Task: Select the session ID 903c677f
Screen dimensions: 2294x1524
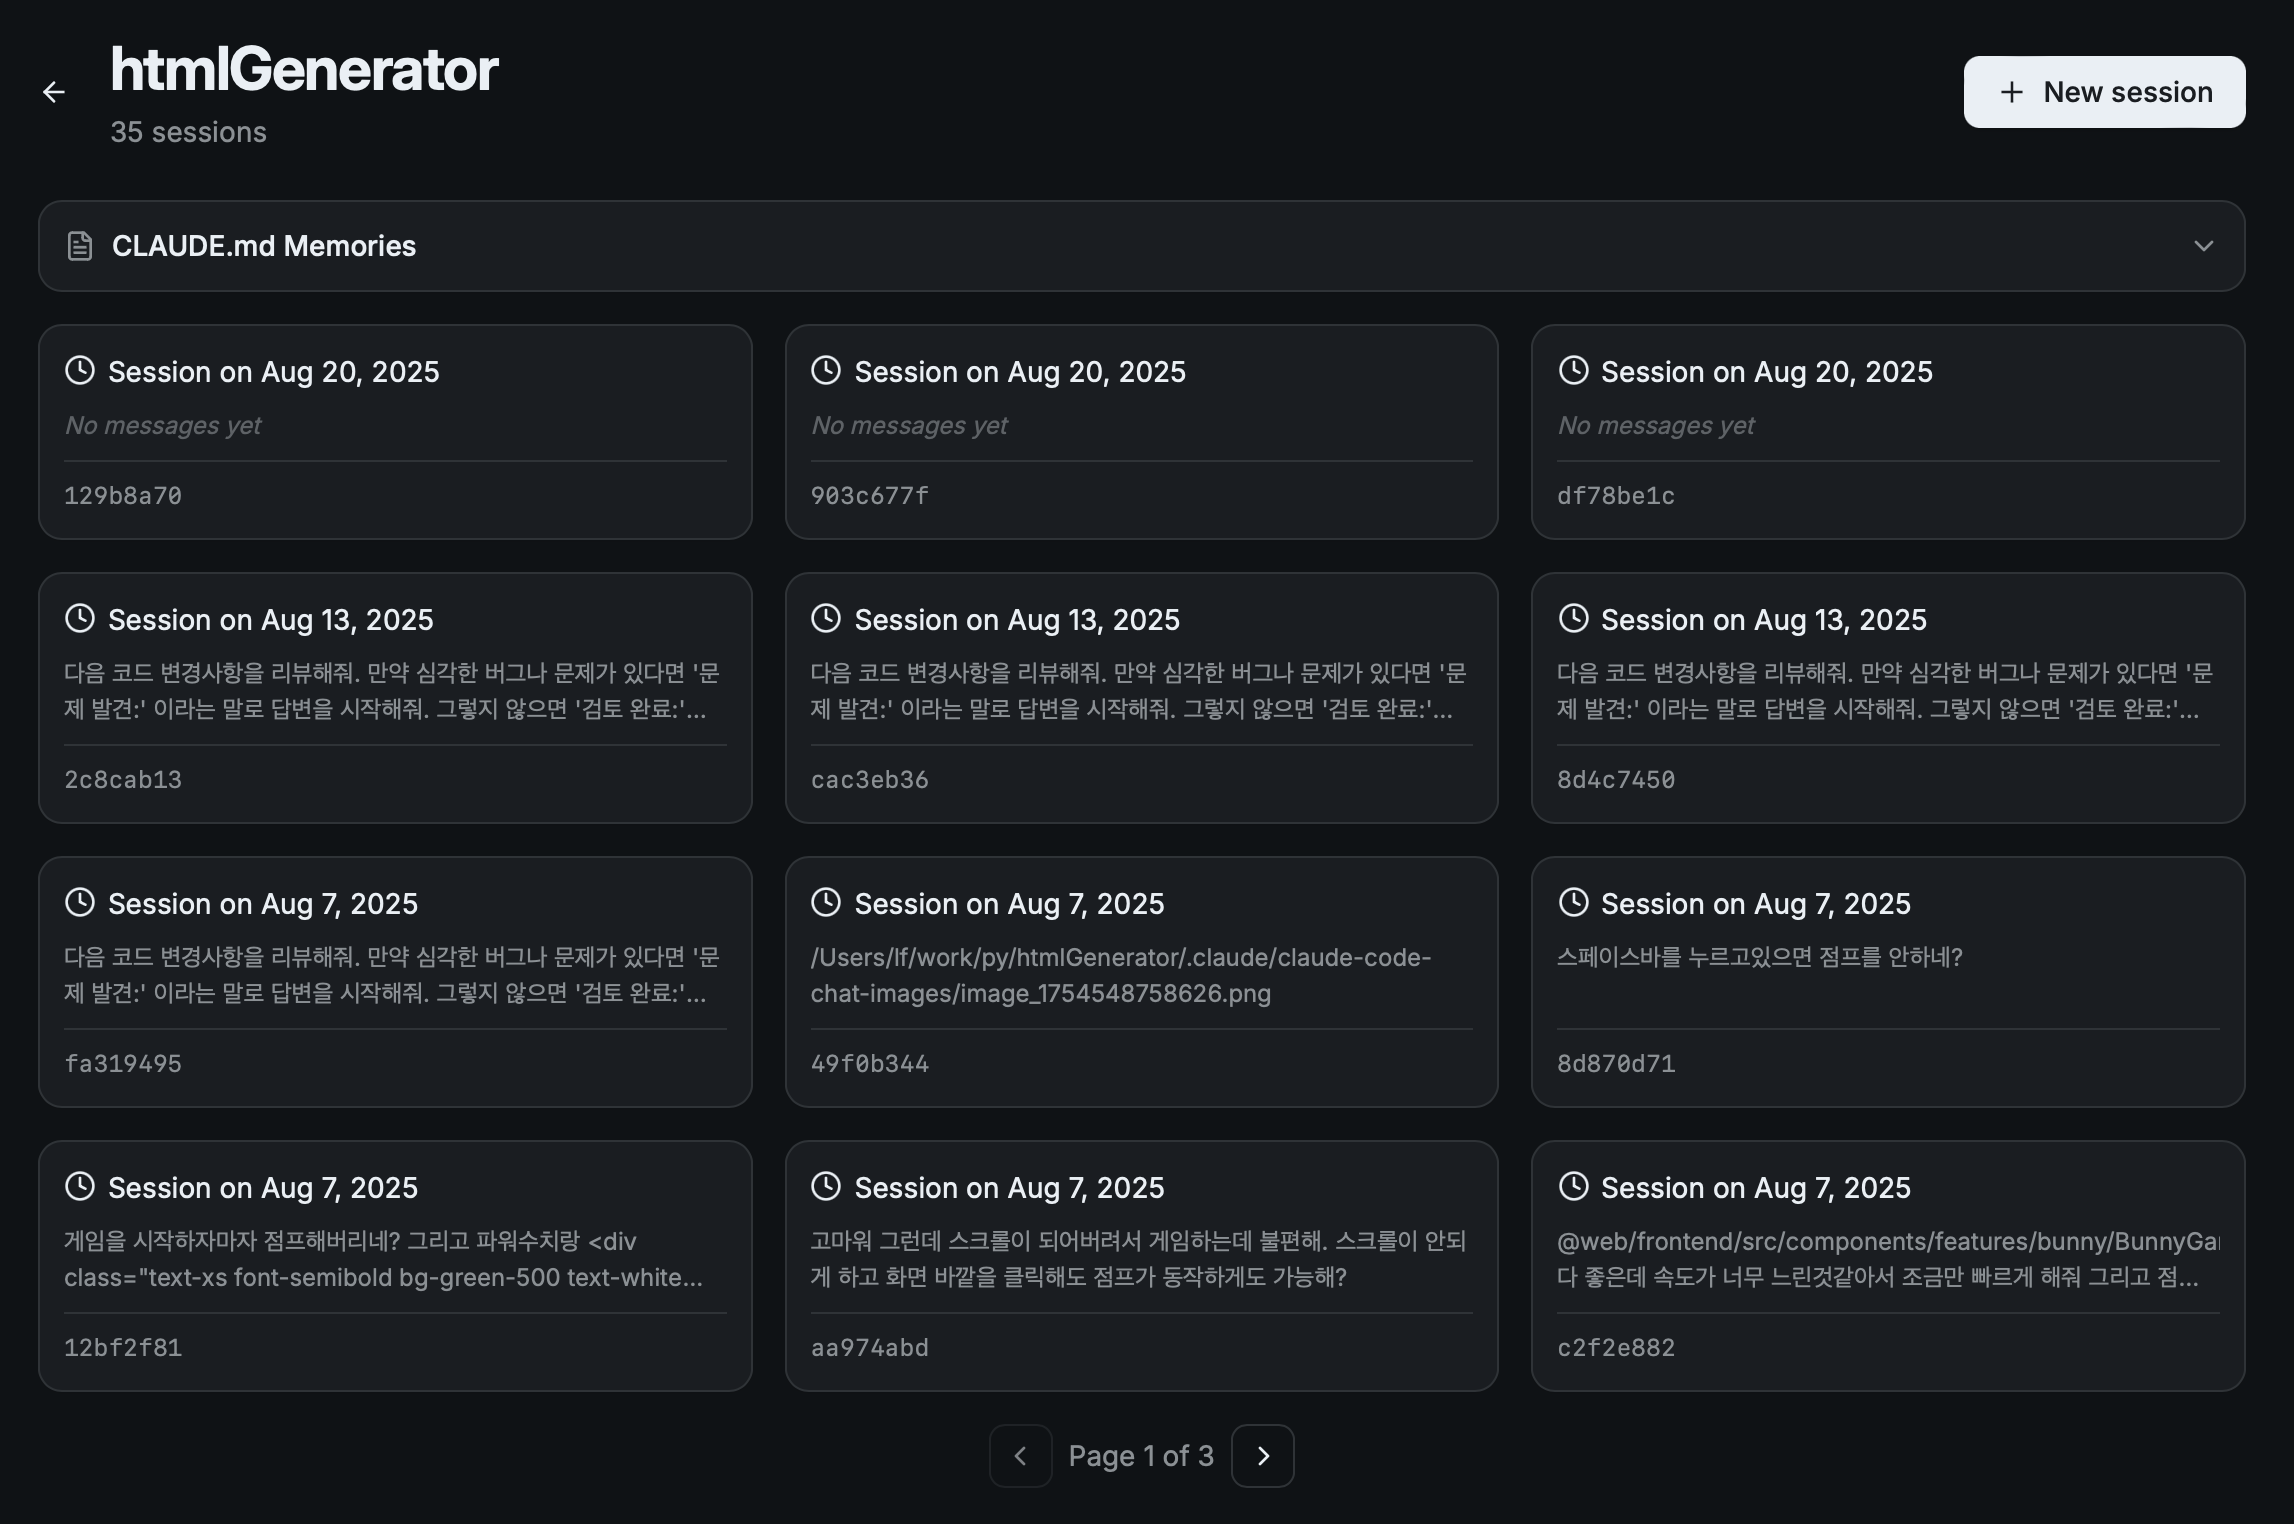Action: [870, 496]
